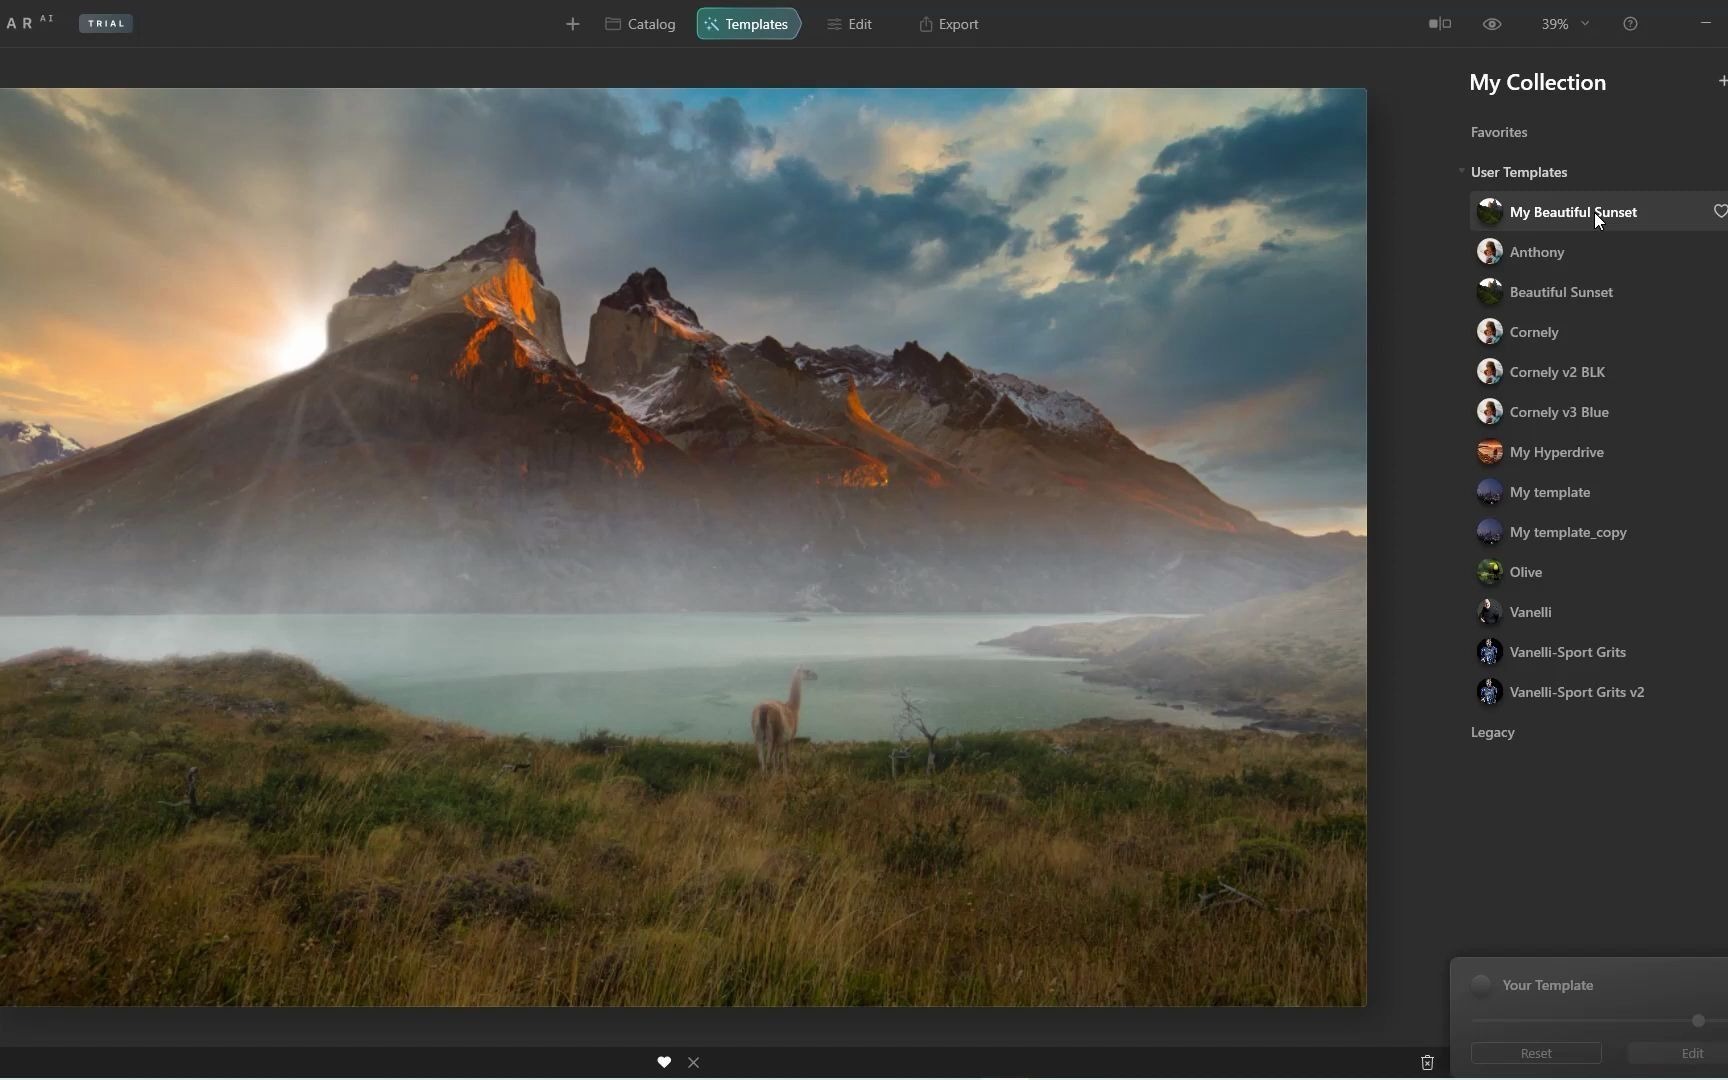Open the Export tab
The image size is (1728, 1080).
tap(949, 24)
